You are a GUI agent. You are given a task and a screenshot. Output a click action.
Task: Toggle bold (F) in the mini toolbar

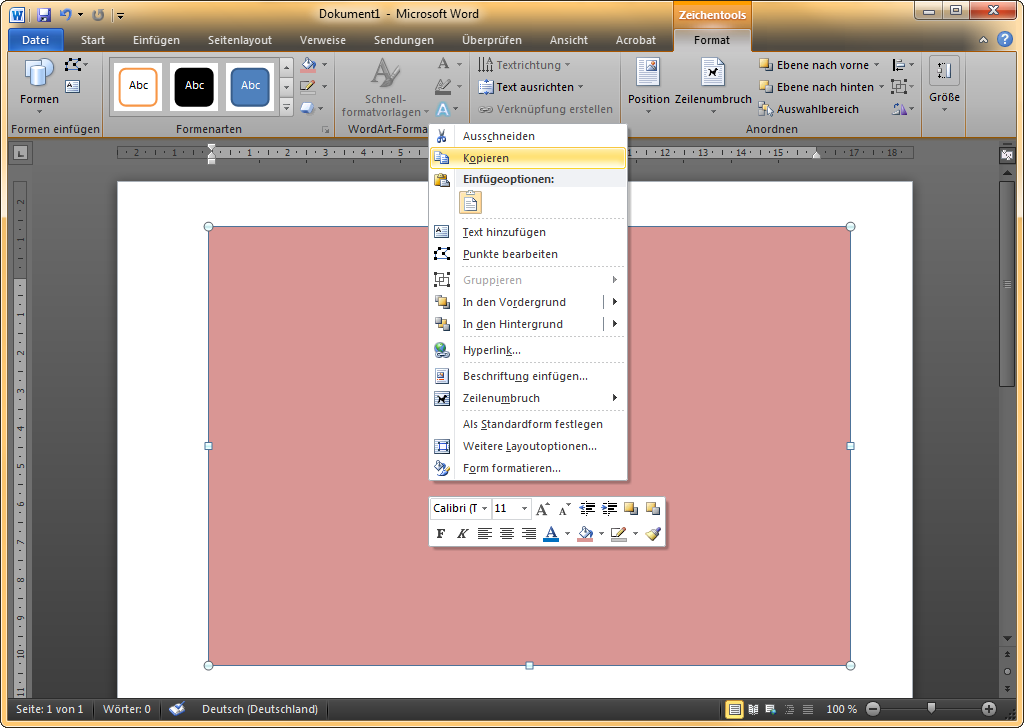(440, 534)
